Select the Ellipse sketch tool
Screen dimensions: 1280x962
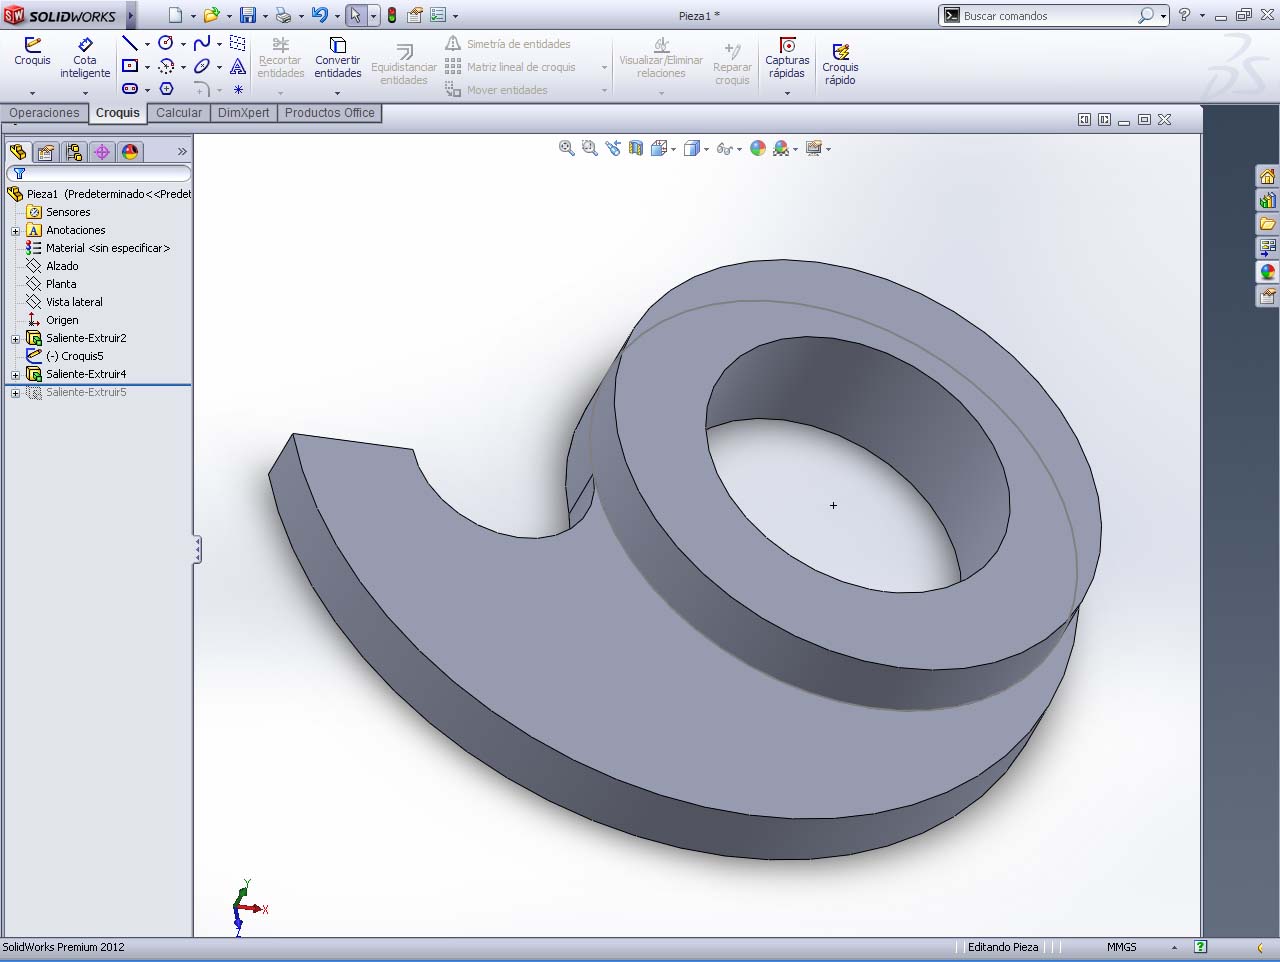tap(202, 66)
